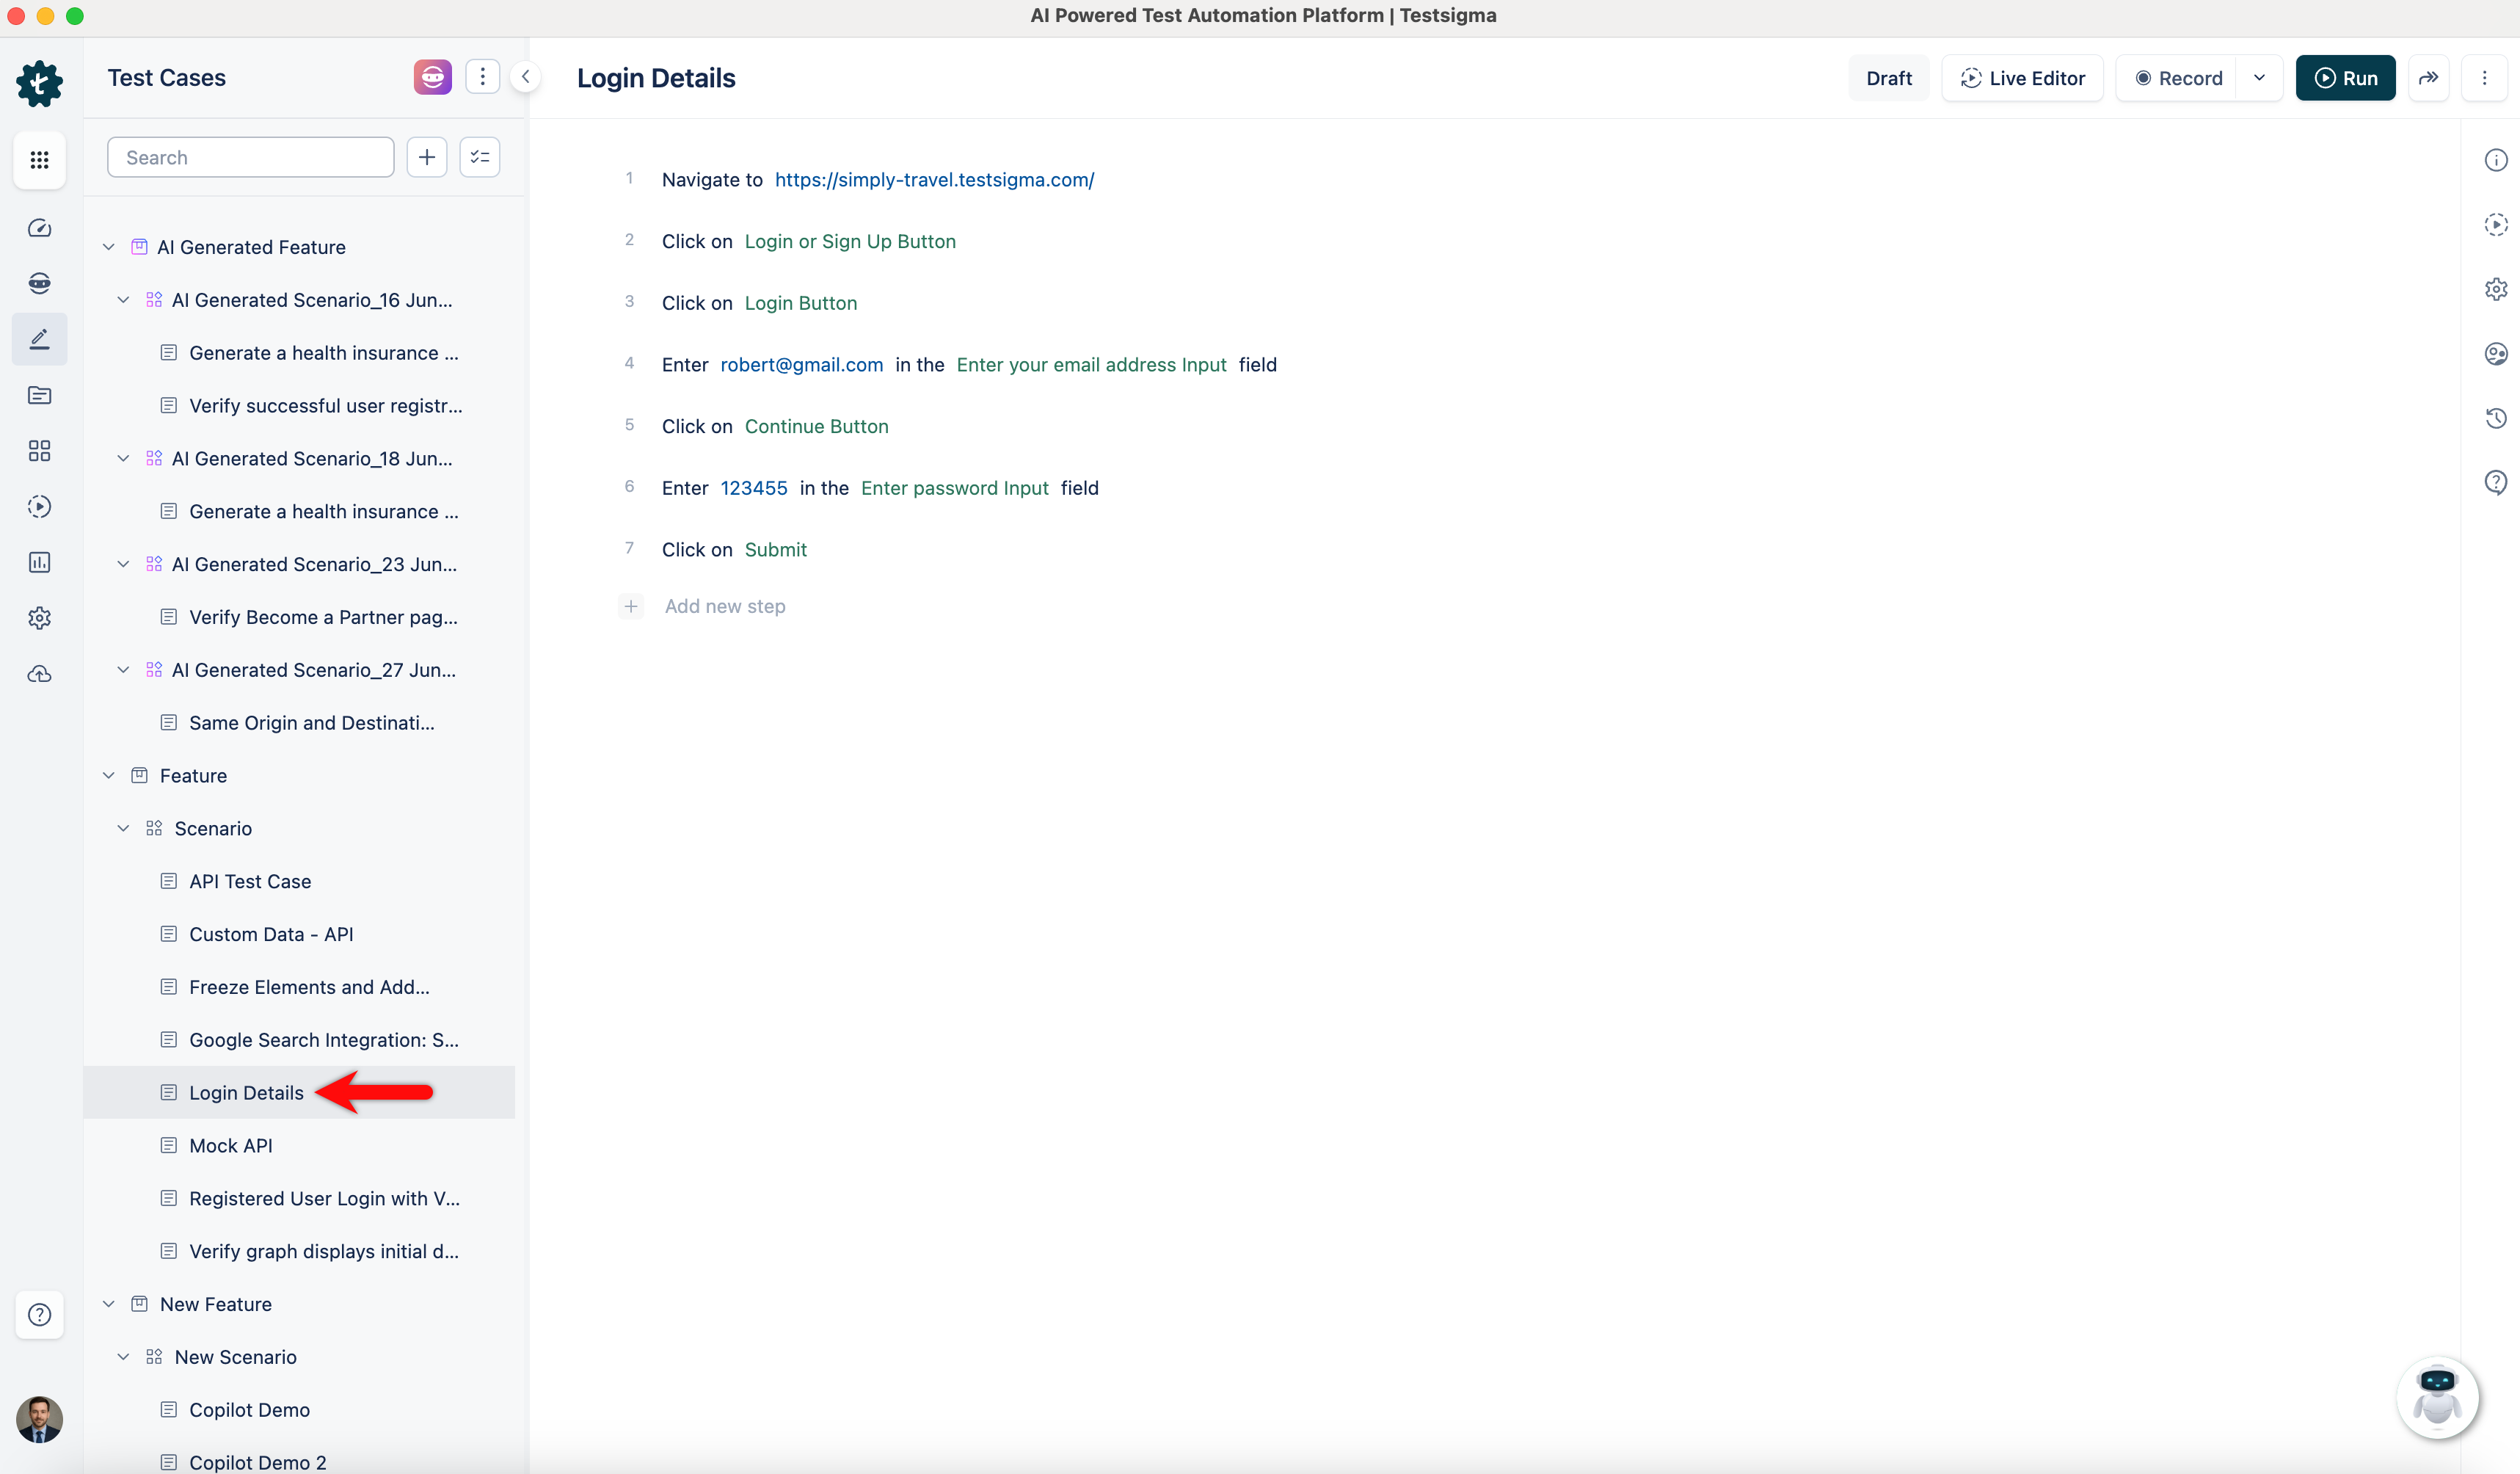Open test case settings from the right panel
The width and height of the screenshot is (2520, 1474).
2496,289
